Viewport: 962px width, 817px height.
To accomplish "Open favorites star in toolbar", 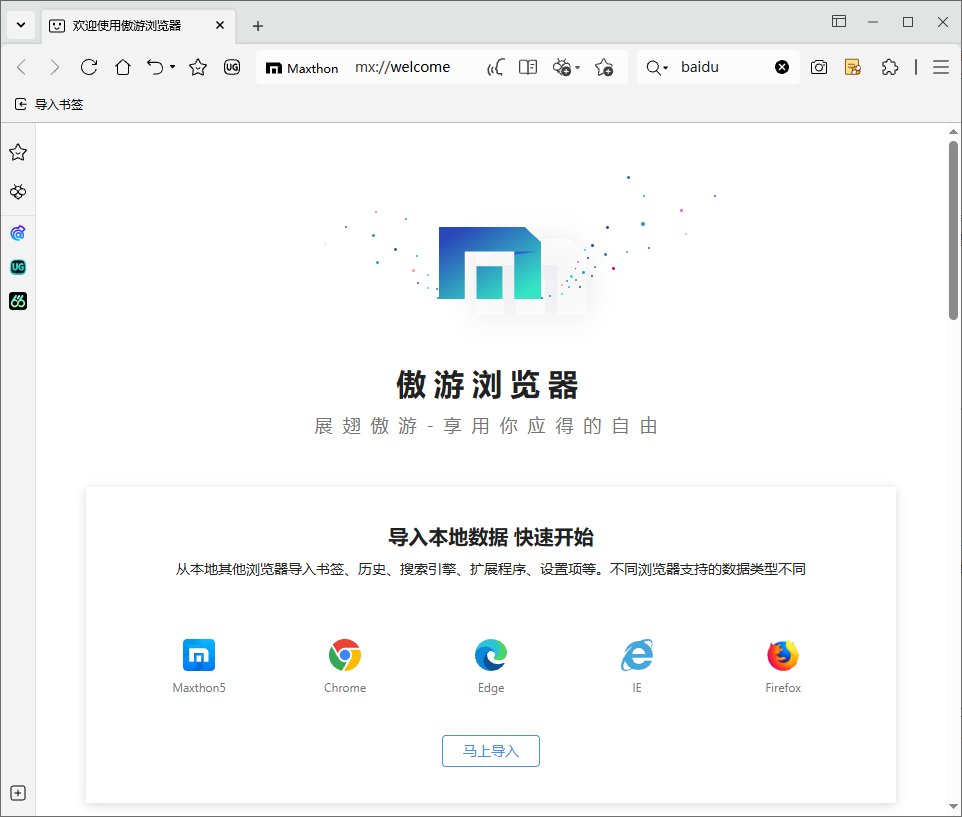I will click(198, 67).
